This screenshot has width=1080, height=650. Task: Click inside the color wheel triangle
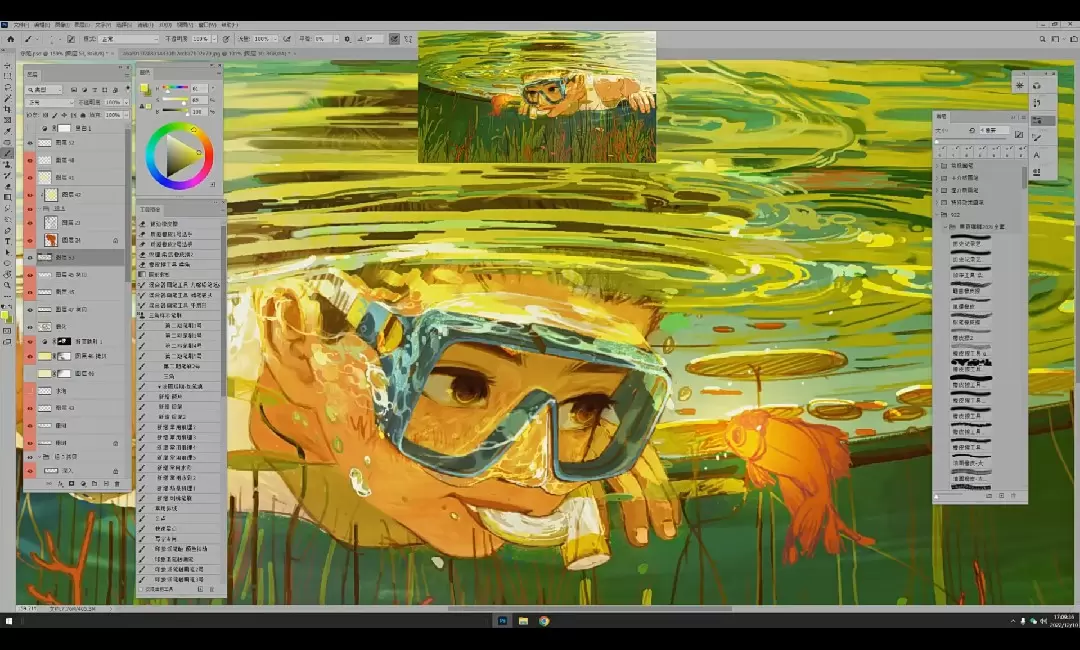click(x=181, y=156)
